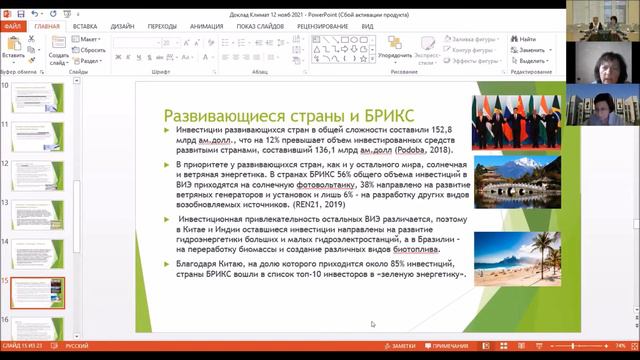Viewport: 640px width, 360px height.
Task: Toggle align text left
Action: pos(225,58)
